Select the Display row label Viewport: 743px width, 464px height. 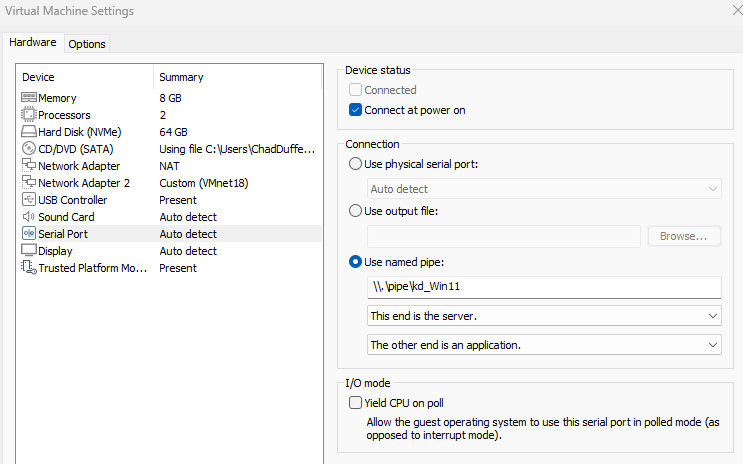55,251
